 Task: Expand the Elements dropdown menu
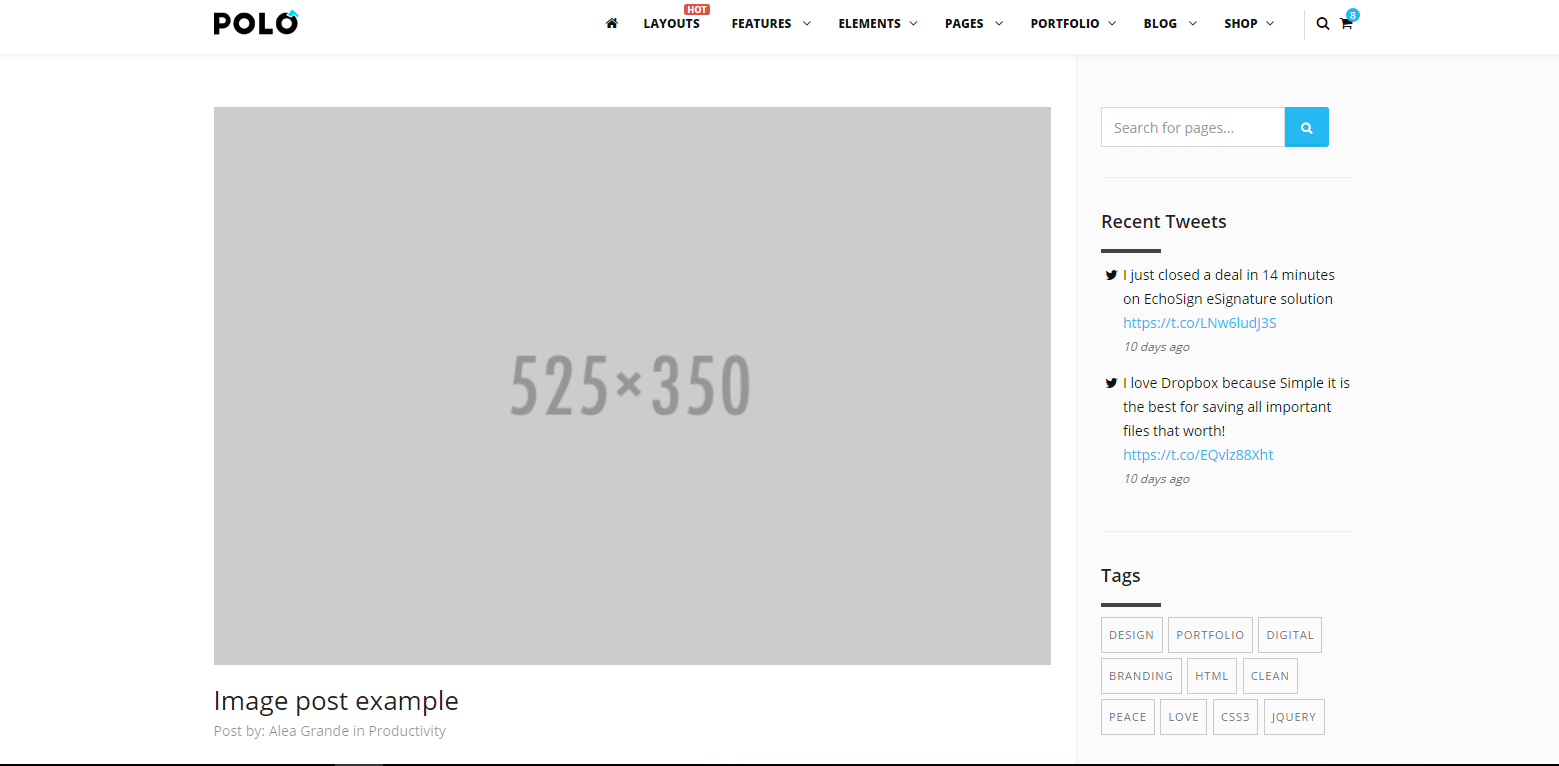coord(877,23)
